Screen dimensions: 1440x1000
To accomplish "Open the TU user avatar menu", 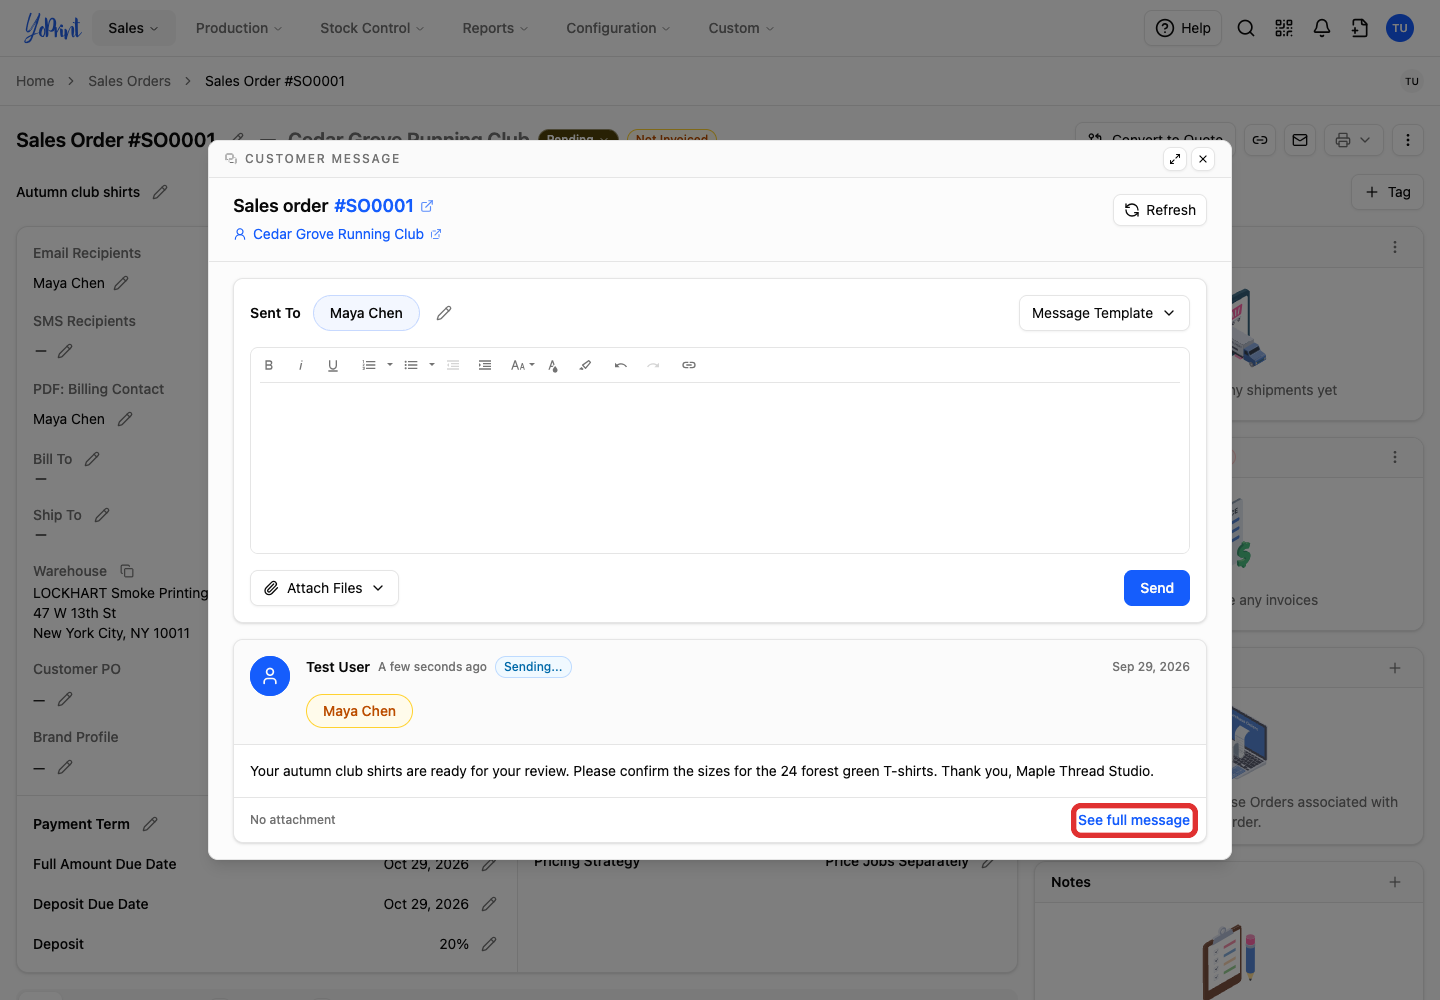I will 1400,28.
